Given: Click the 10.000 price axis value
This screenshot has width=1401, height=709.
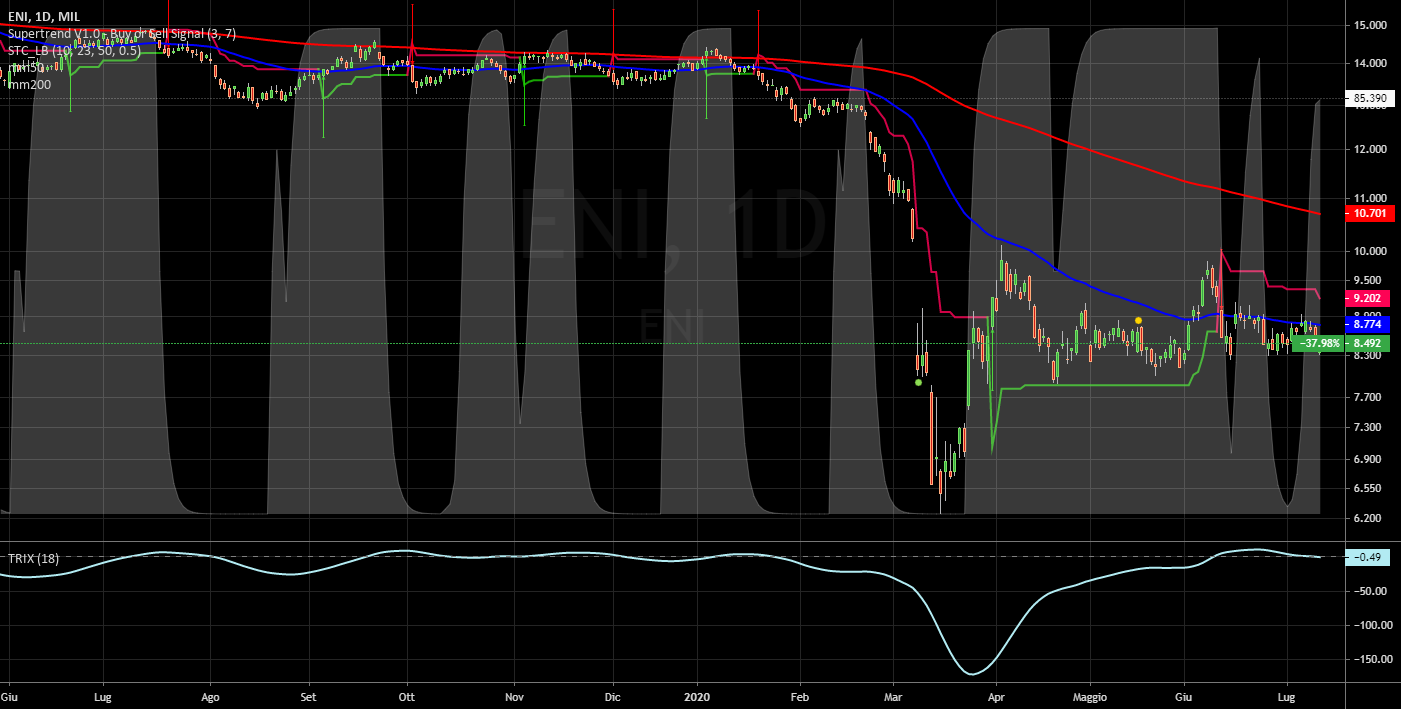Looking at the screenshot, I should point(1369,251).
